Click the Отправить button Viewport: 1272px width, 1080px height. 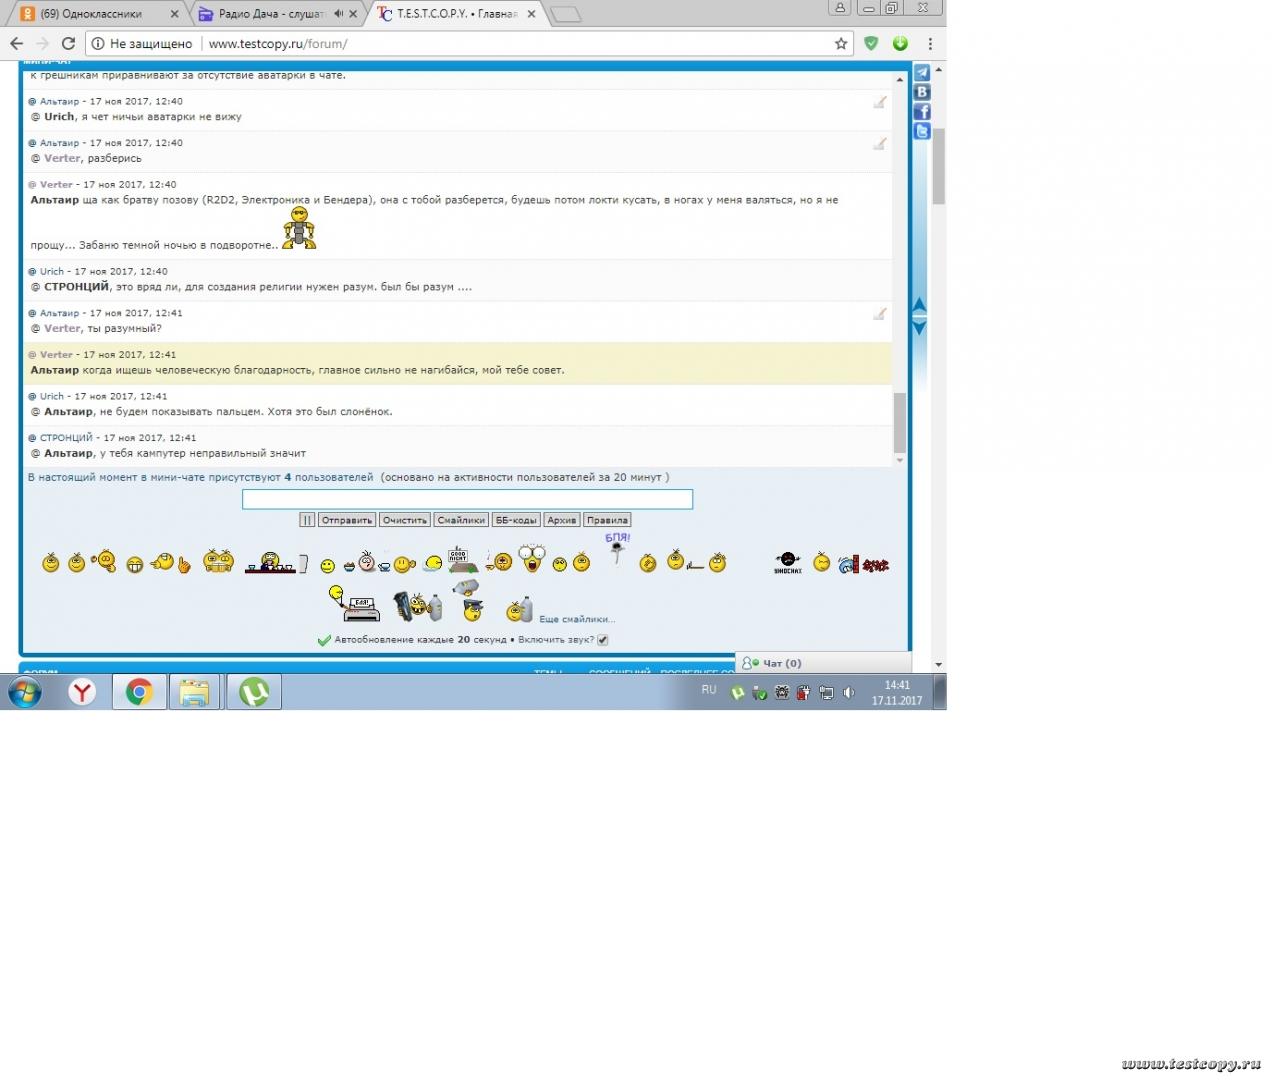[x=347, y=520]
